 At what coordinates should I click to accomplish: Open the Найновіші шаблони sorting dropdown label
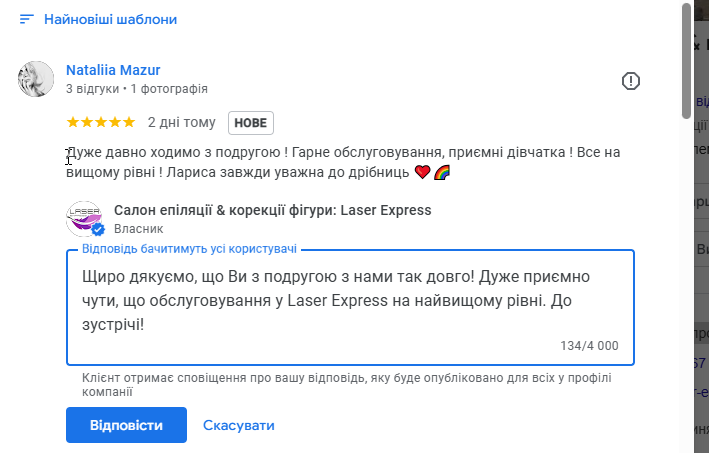point(111,19)
